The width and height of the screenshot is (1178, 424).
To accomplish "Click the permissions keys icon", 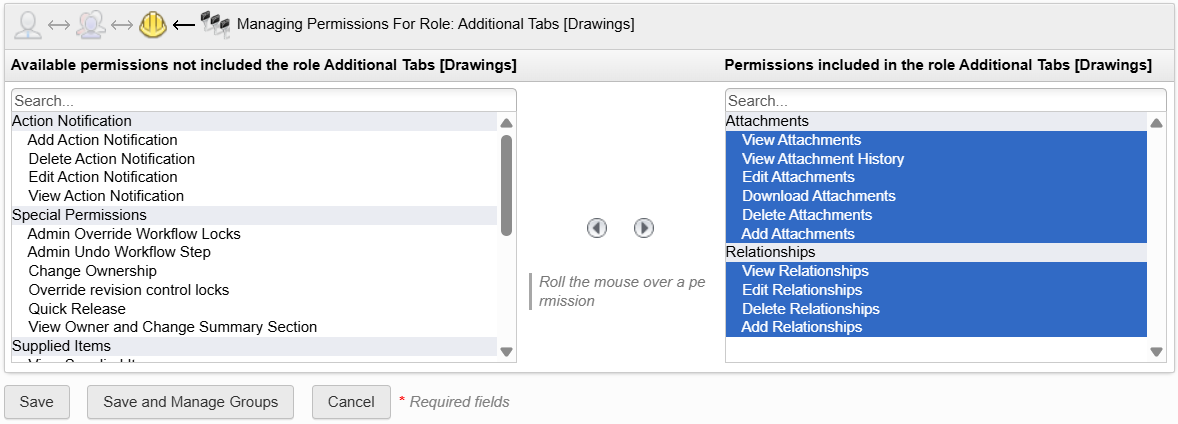I will (x=215, y=23).
